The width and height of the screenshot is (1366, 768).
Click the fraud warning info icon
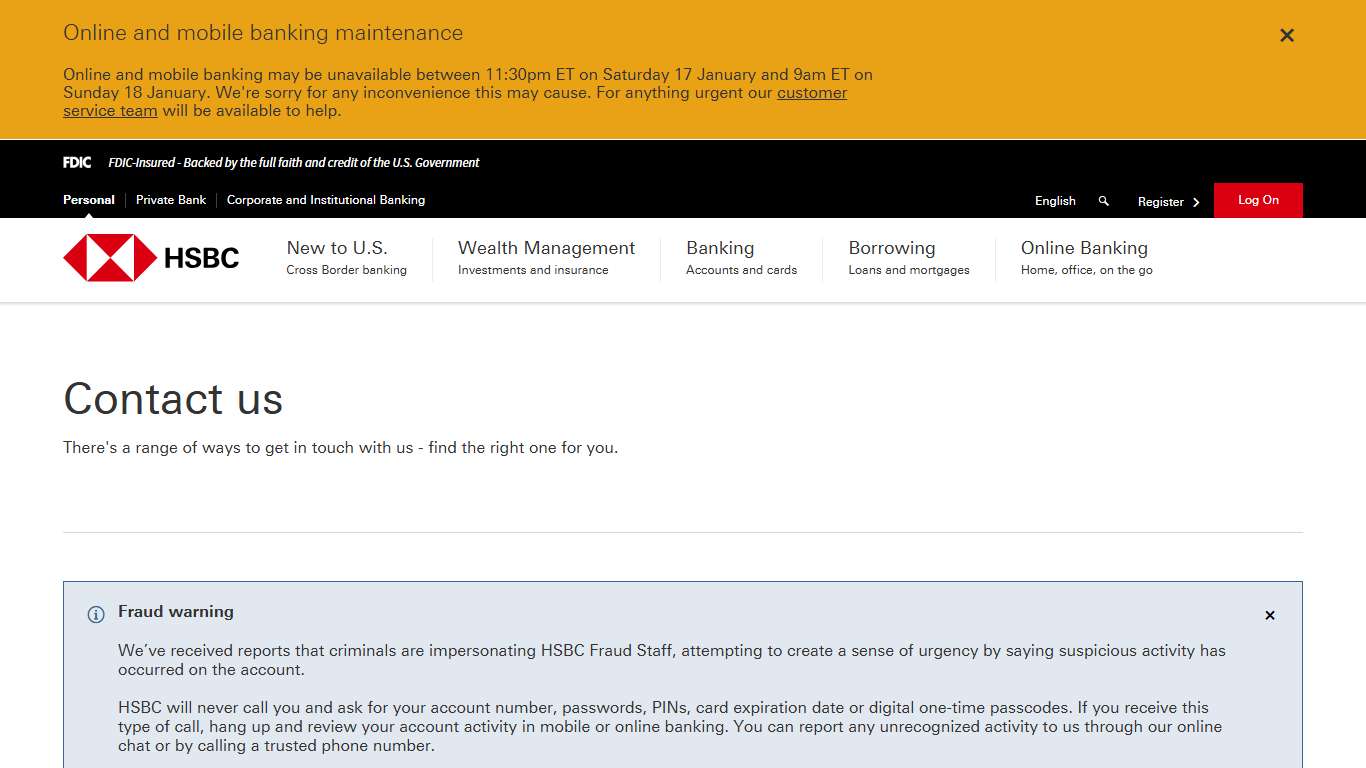95,615
